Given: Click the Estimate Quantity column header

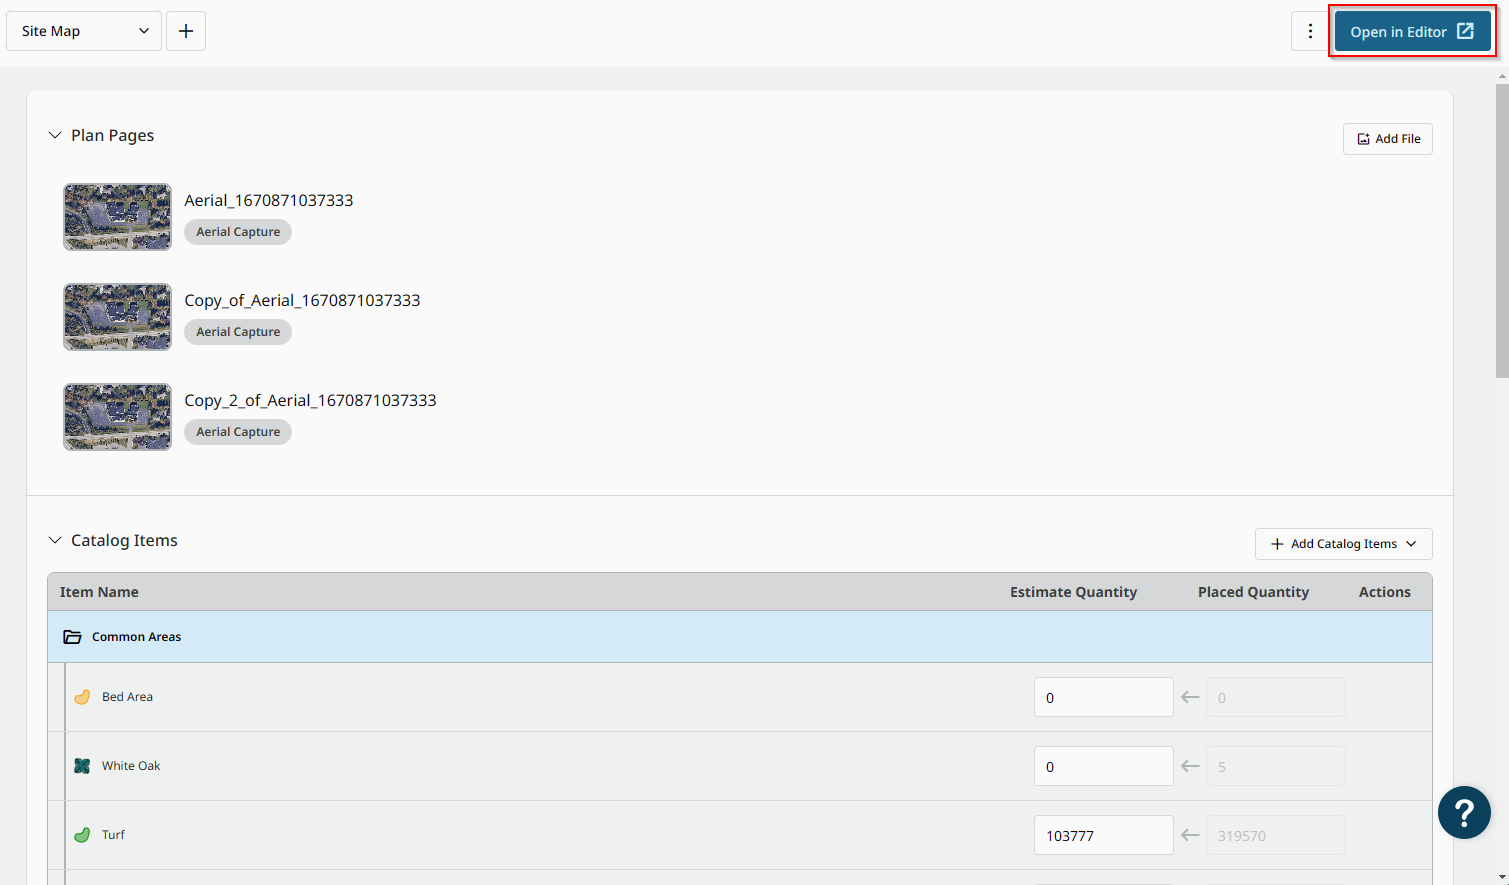Looking at the screenshot, I should pyautogui.click(x=1073, y=592).
